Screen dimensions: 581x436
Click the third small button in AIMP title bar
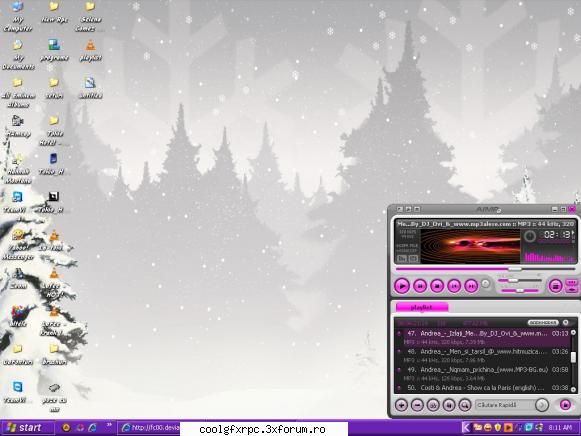417,209
